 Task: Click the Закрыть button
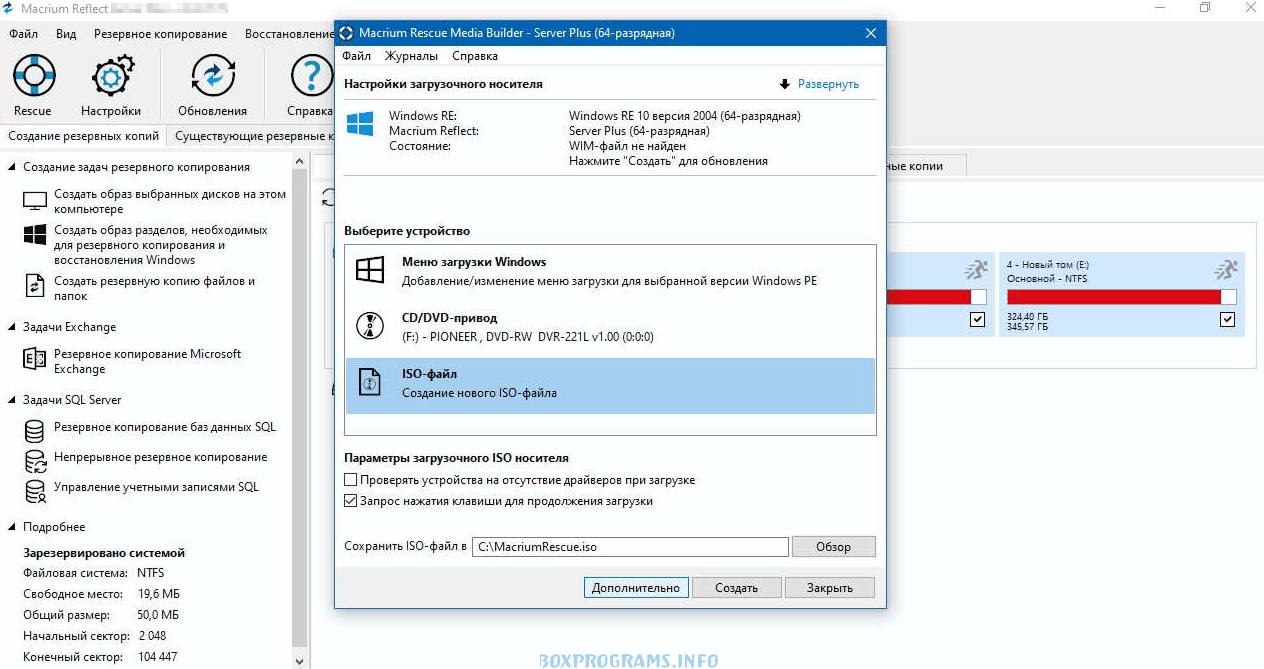coord(829,587)
